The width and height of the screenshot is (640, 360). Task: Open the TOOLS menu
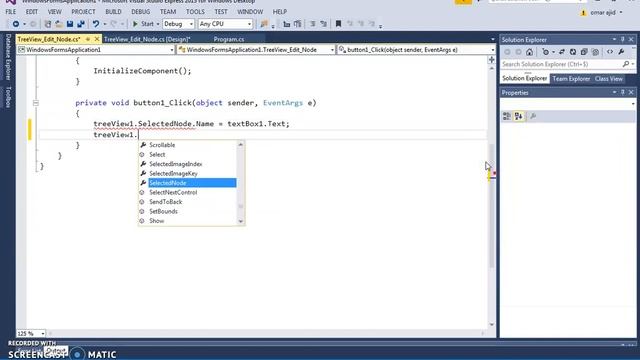[x=195, y=12]
